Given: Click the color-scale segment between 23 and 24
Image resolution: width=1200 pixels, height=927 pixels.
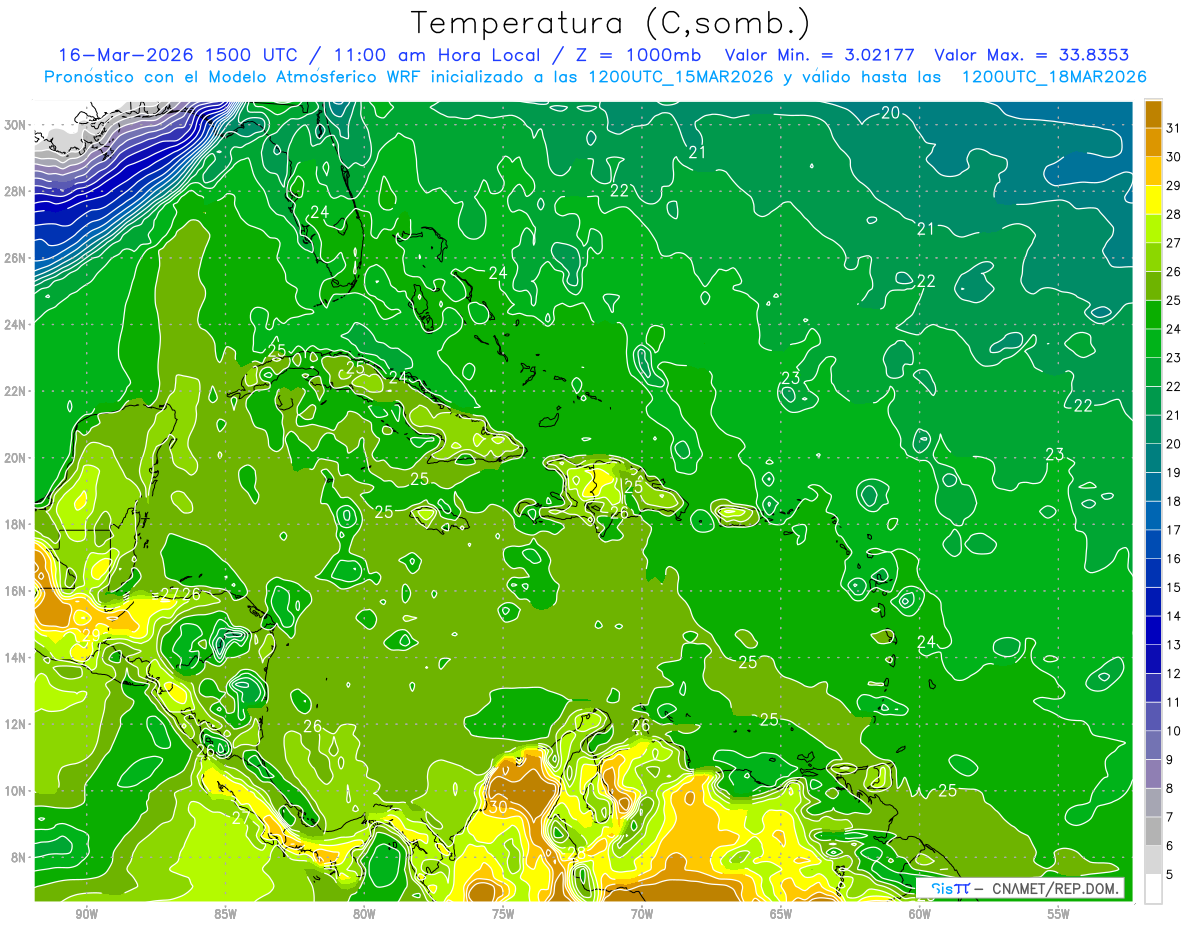Looking at the screenshot, I should [x=1153, y=343].
